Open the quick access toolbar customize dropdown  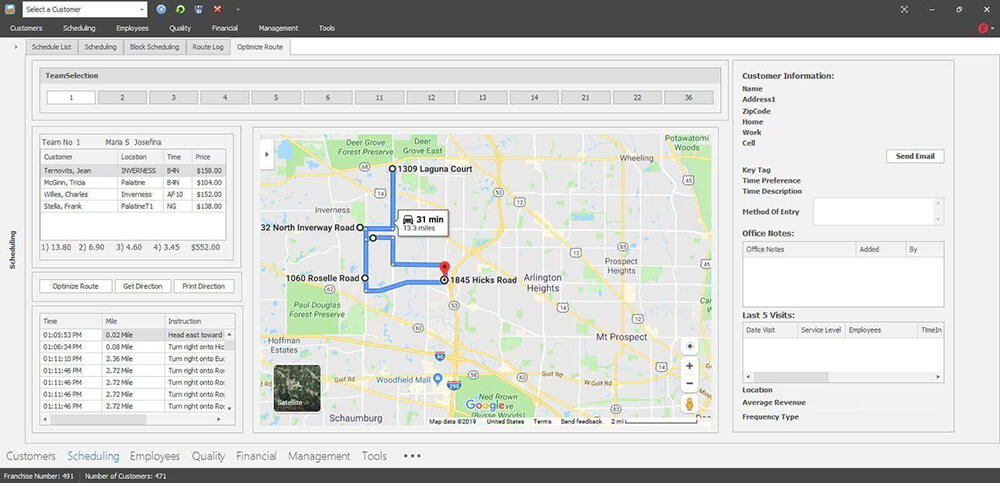[x=238, y=9]
